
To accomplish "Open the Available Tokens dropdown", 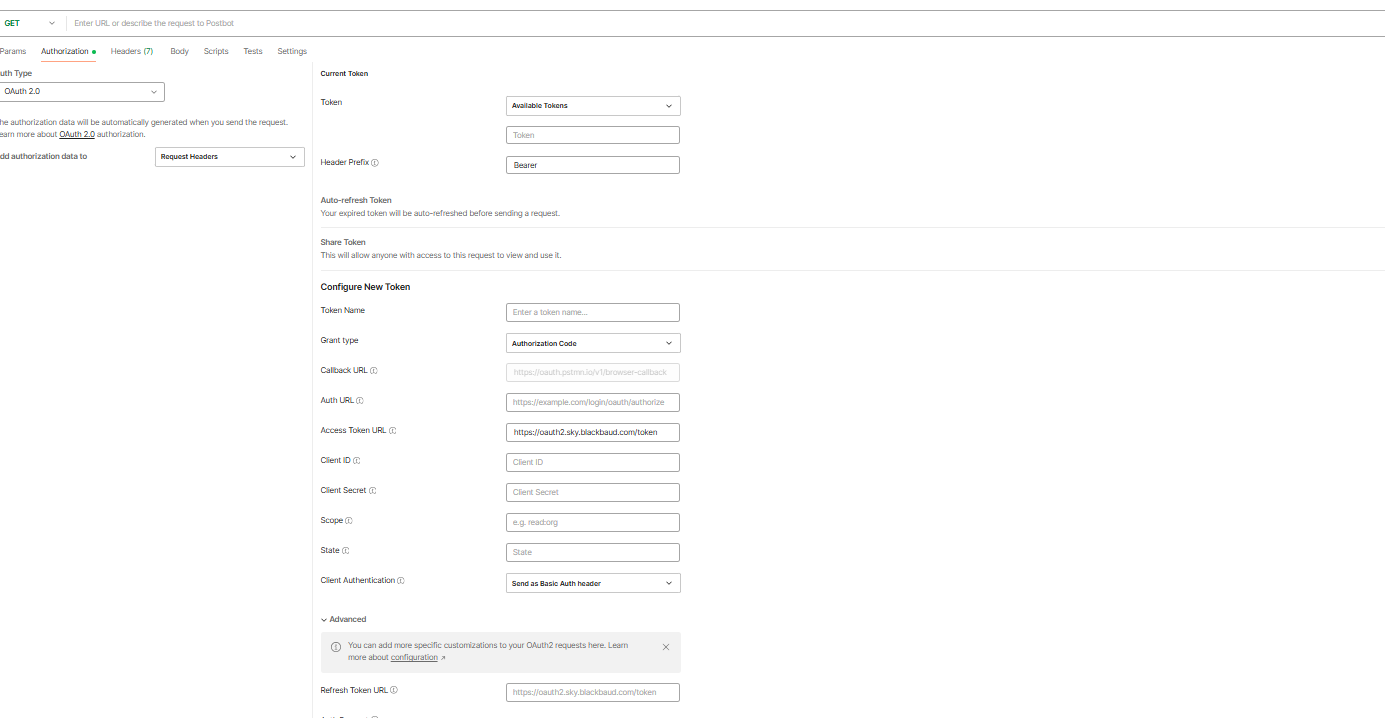I will click(593, 105).
